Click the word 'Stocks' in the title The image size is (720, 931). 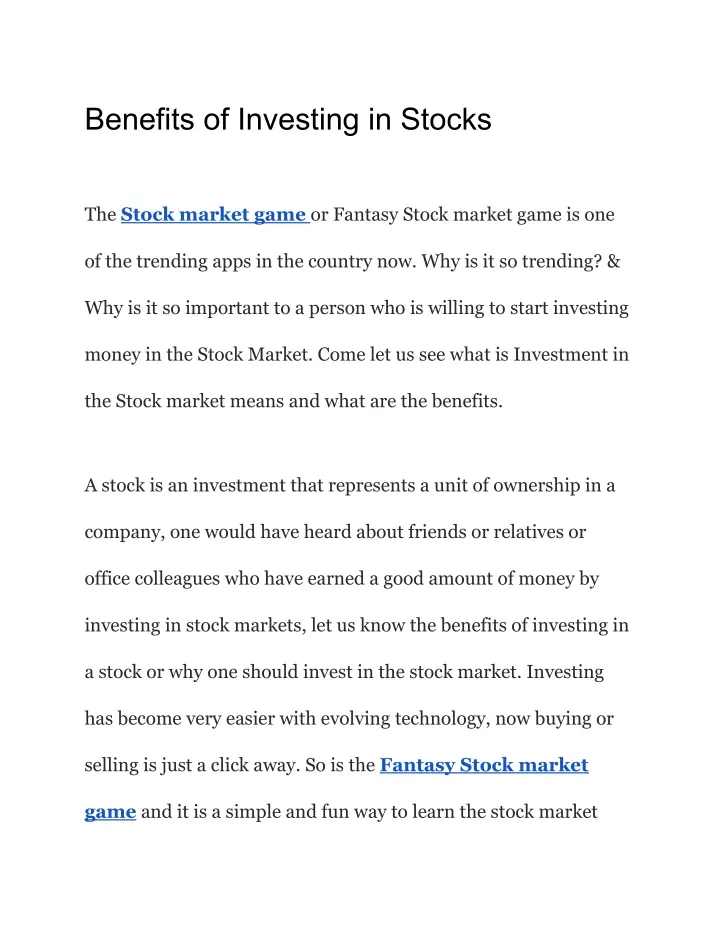click(446, 119)
